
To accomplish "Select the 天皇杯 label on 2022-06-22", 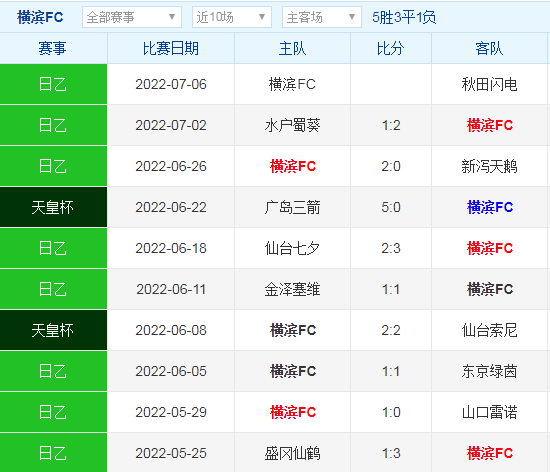I will (x=53, y=207).
